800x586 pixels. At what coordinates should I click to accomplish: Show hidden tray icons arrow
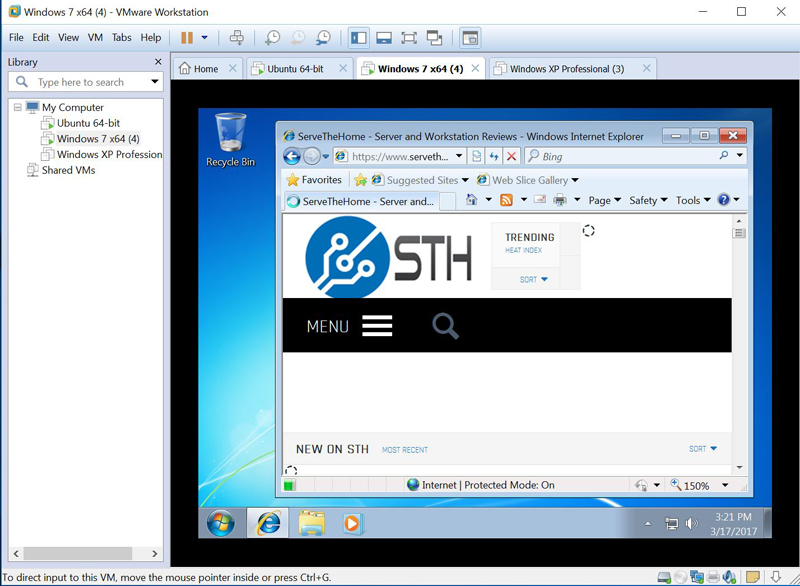[648, 523]
